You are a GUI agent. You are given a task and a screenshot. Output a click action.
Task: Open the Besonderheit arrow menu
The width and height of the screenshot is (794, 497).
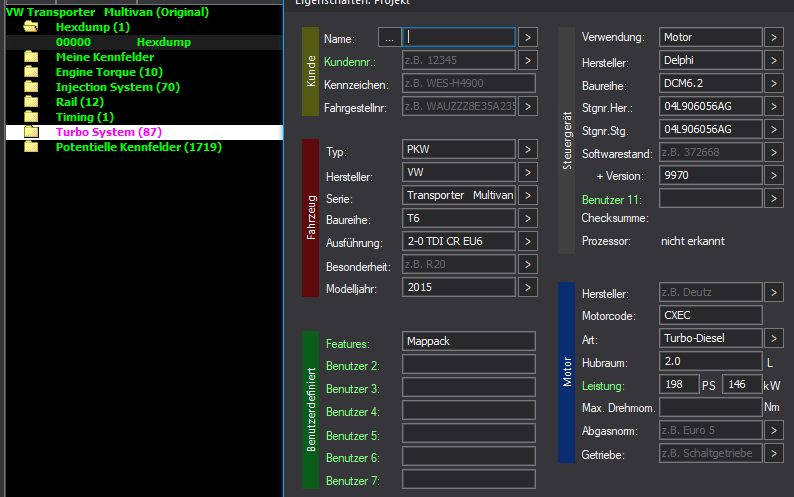(528, 264)
